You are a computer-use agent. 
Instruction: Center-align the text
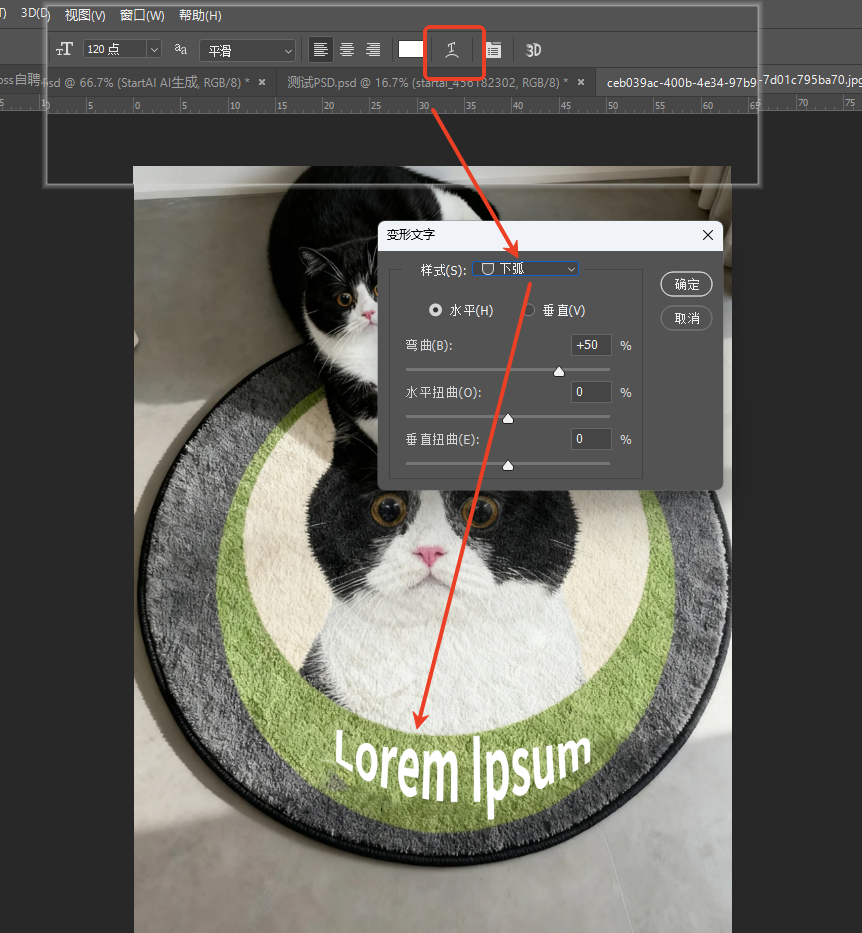347,50
